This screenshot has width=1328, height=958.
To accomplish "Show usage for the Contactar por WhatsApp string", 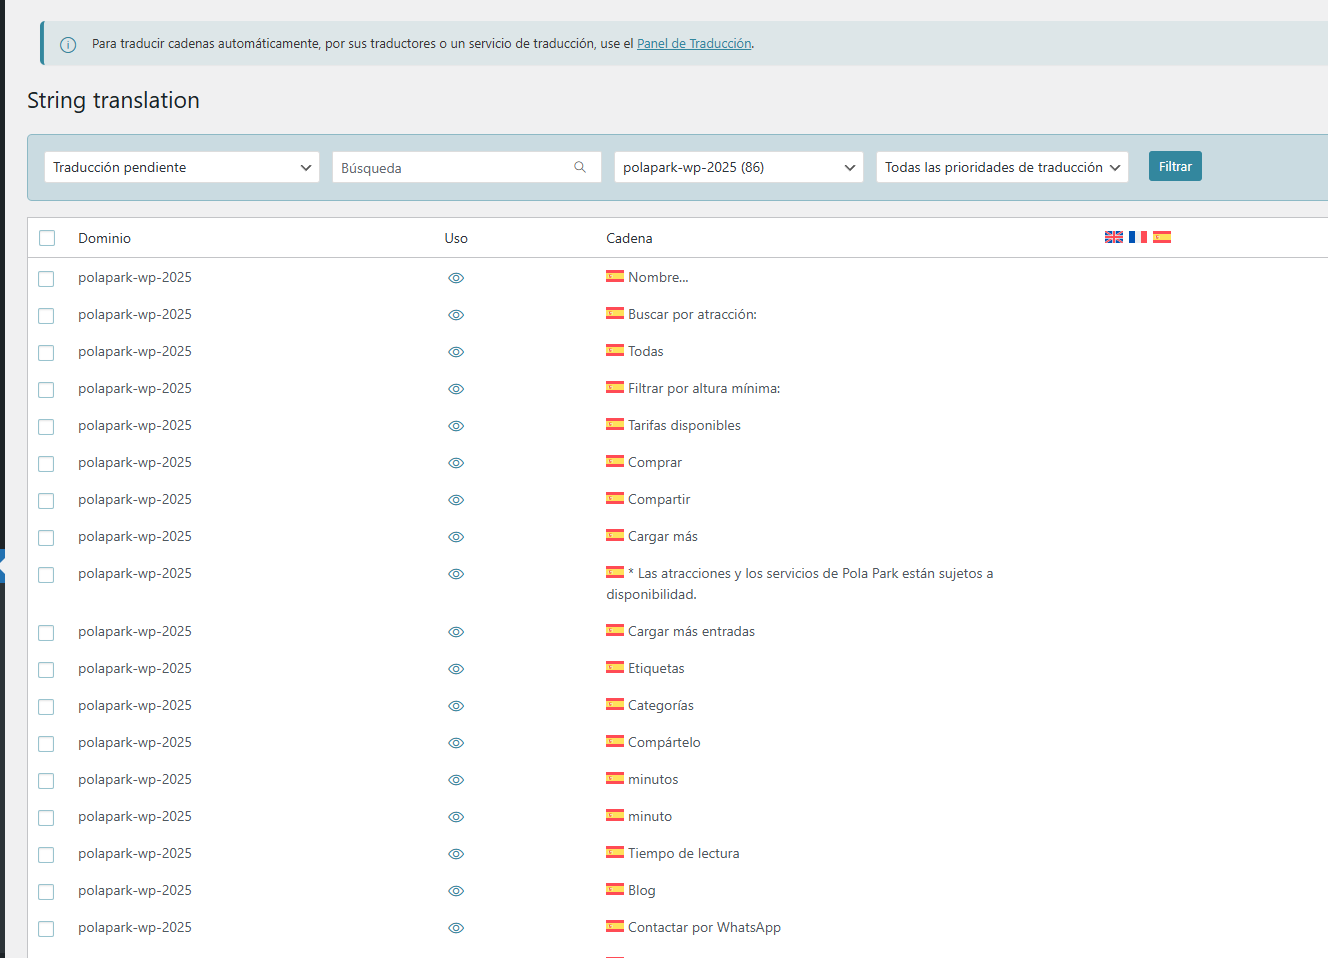I will click(x=456, y=928).
